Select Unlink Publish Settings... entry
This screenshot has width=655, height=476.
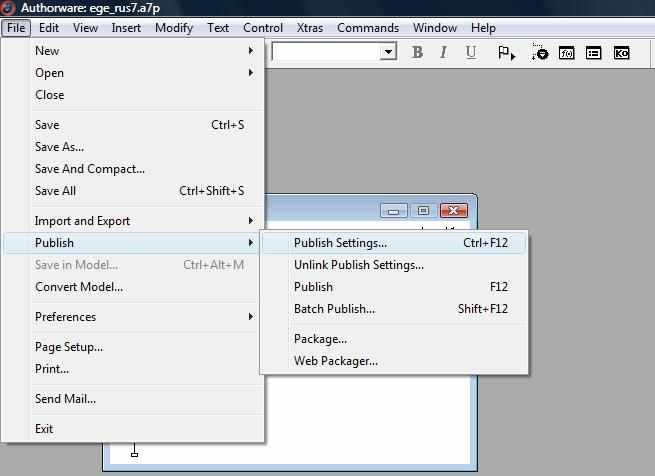(x=394, y=265)
